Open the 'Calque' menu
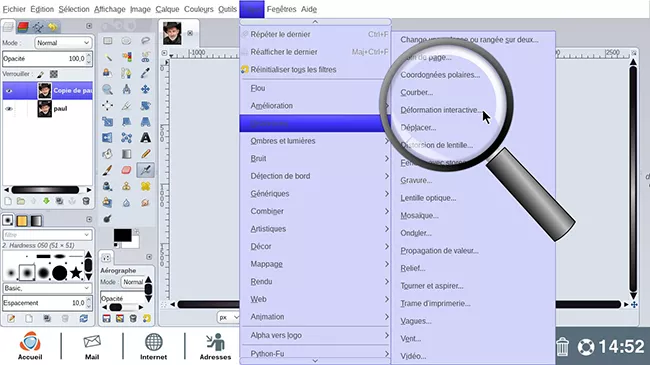This screenshot has width=650, height=365. pos(167,9)
